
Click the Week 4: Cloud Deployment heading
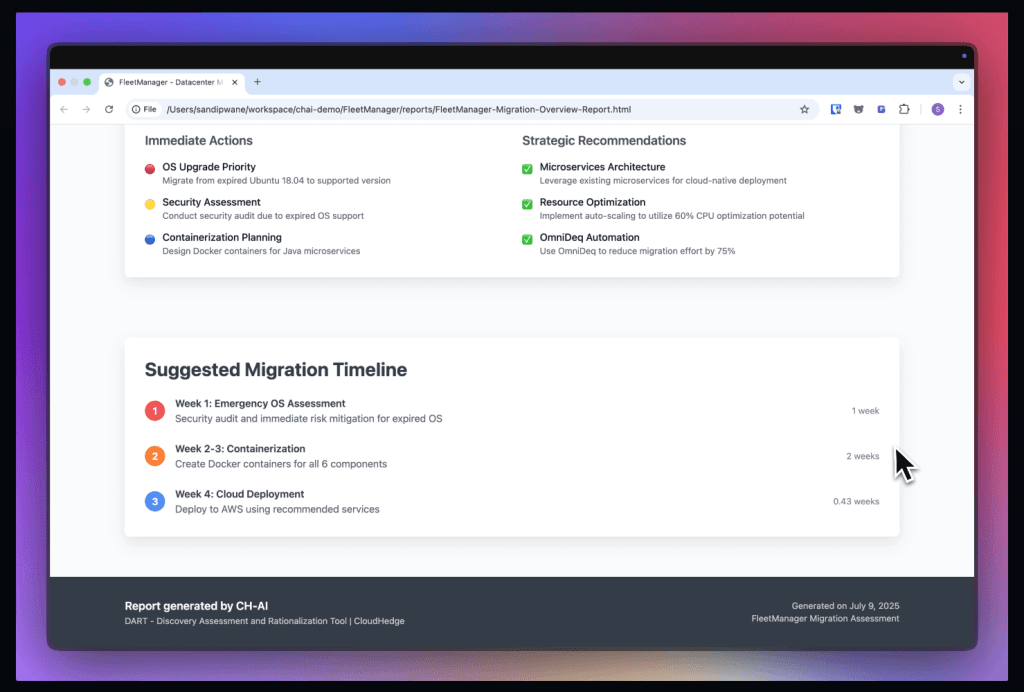point(239,494)
